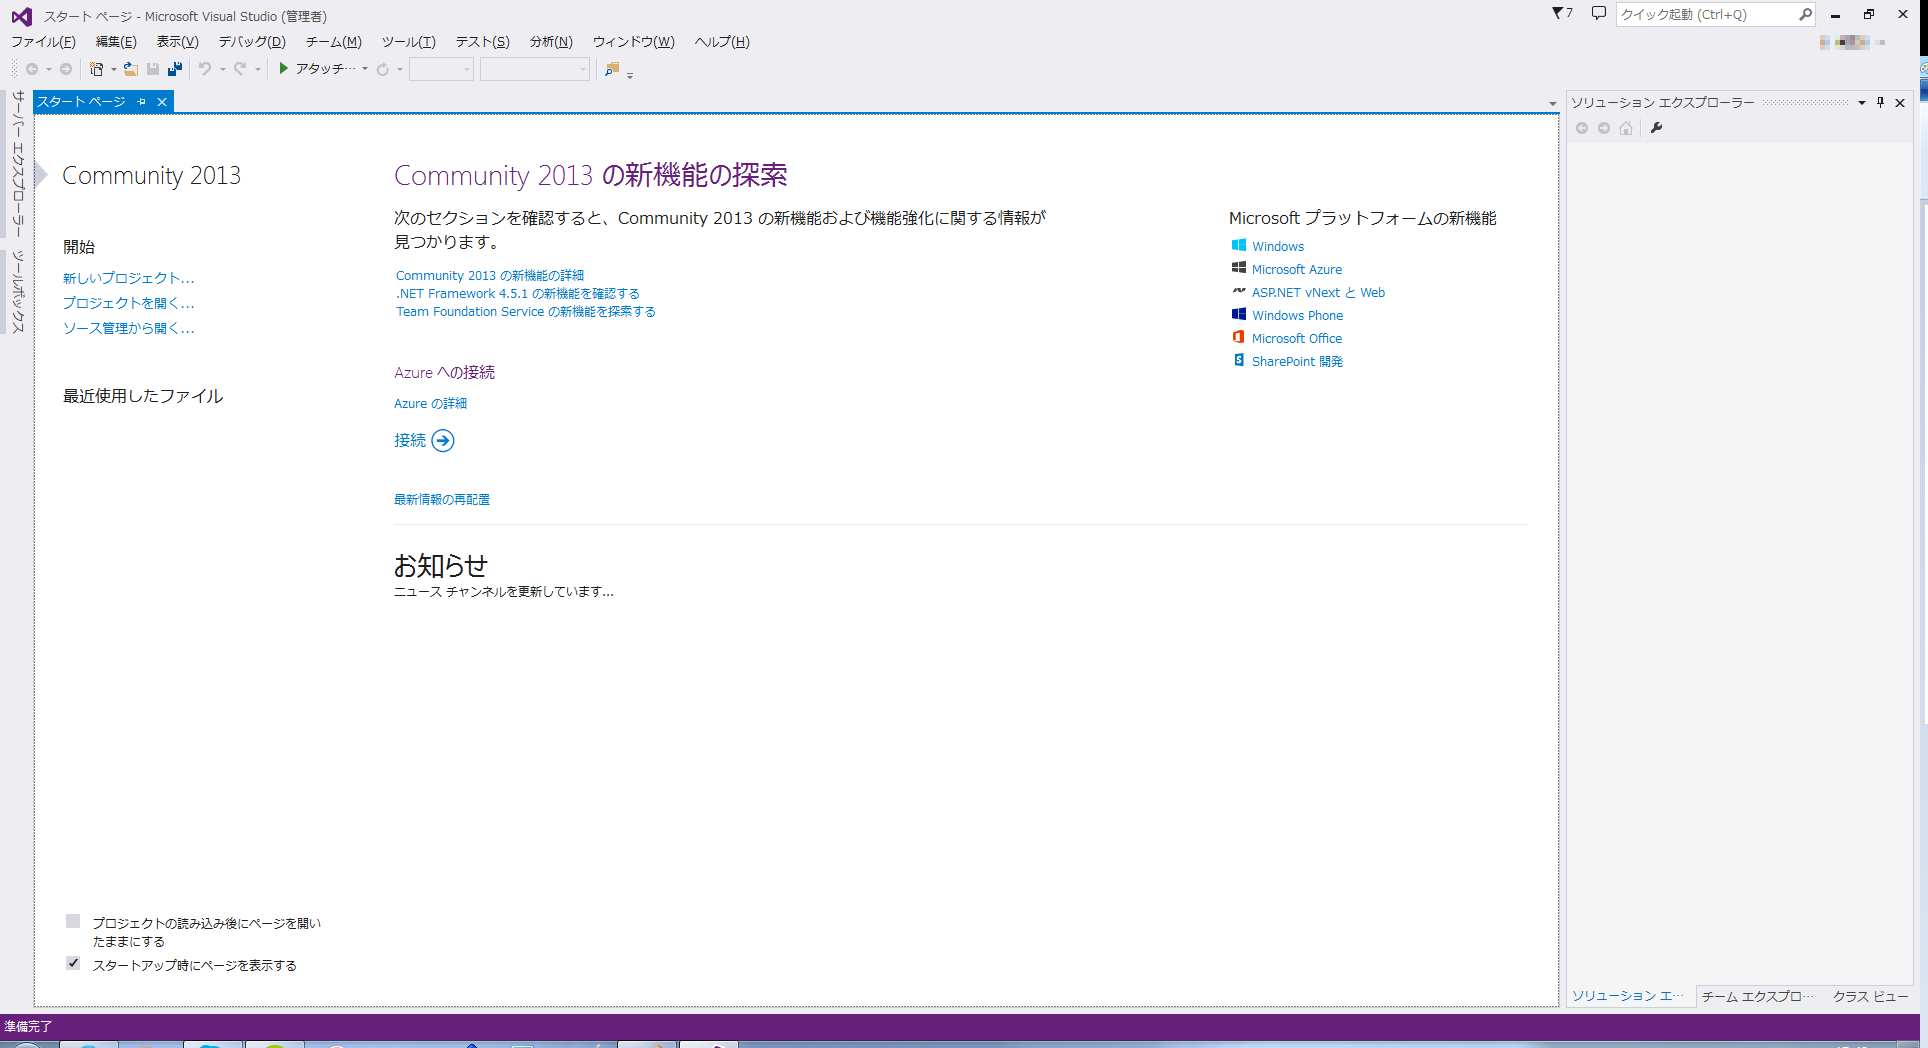Open the アタッチ dropdown arrow
This screenshot has width=1928, height=1048.
tap(365, 69)
